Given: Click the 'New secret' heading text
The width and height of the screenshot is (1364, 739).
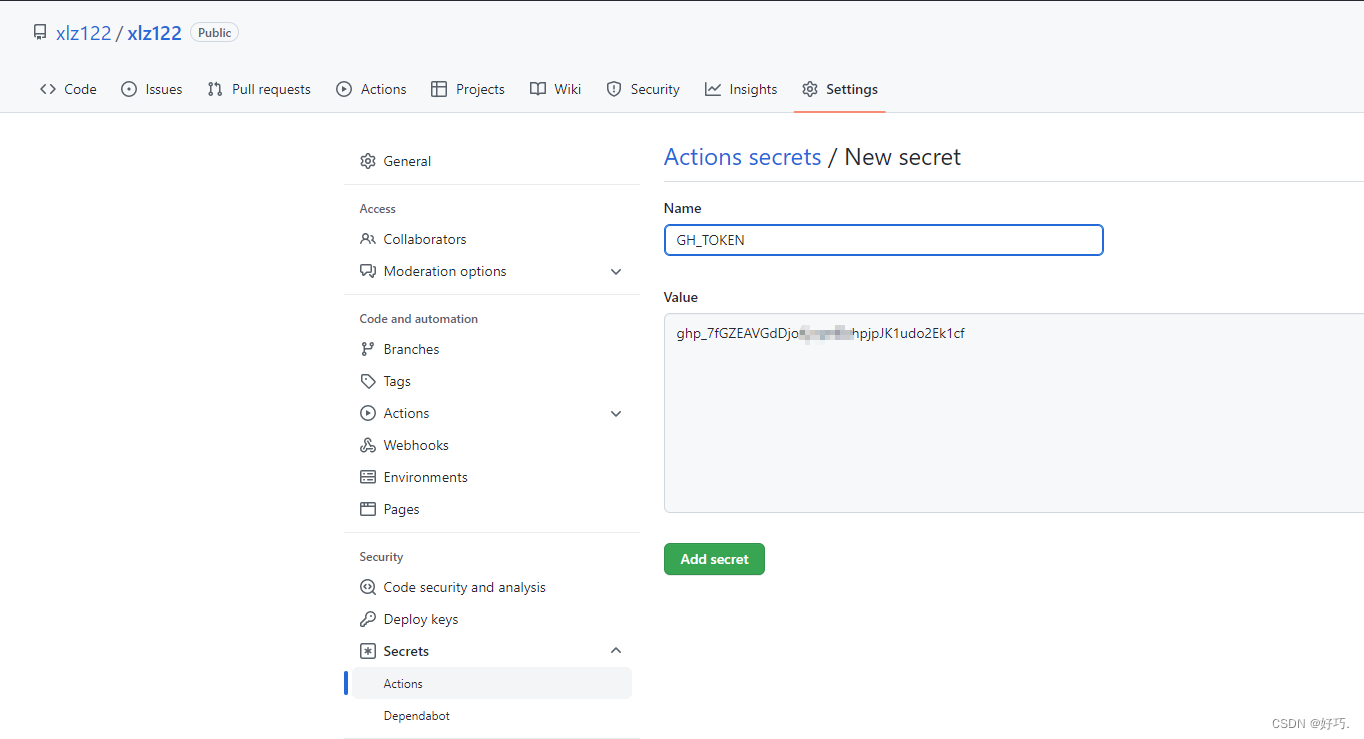Looking at the screenshot, I should click(x=902, y=157).
